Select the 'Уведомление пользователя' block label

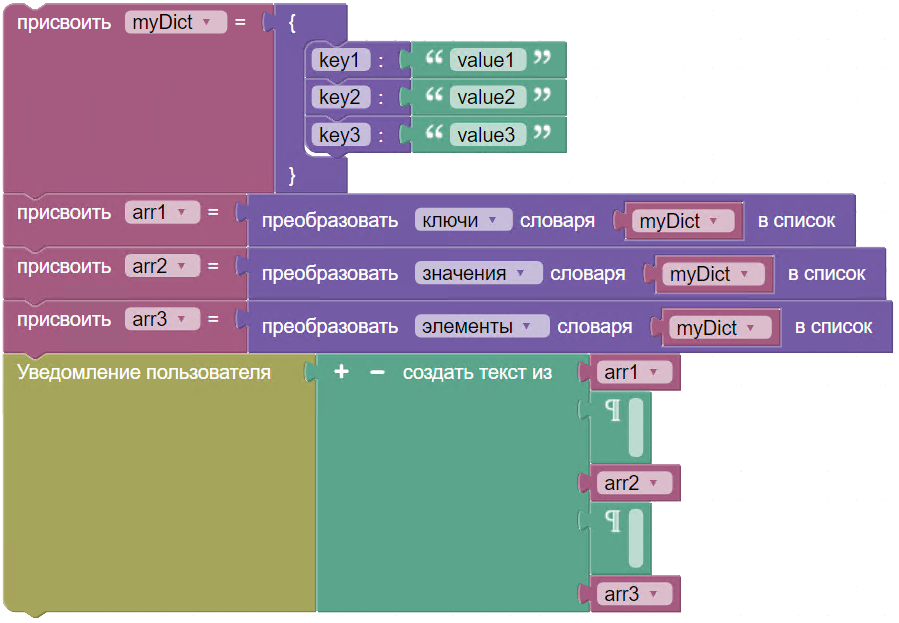143,373
